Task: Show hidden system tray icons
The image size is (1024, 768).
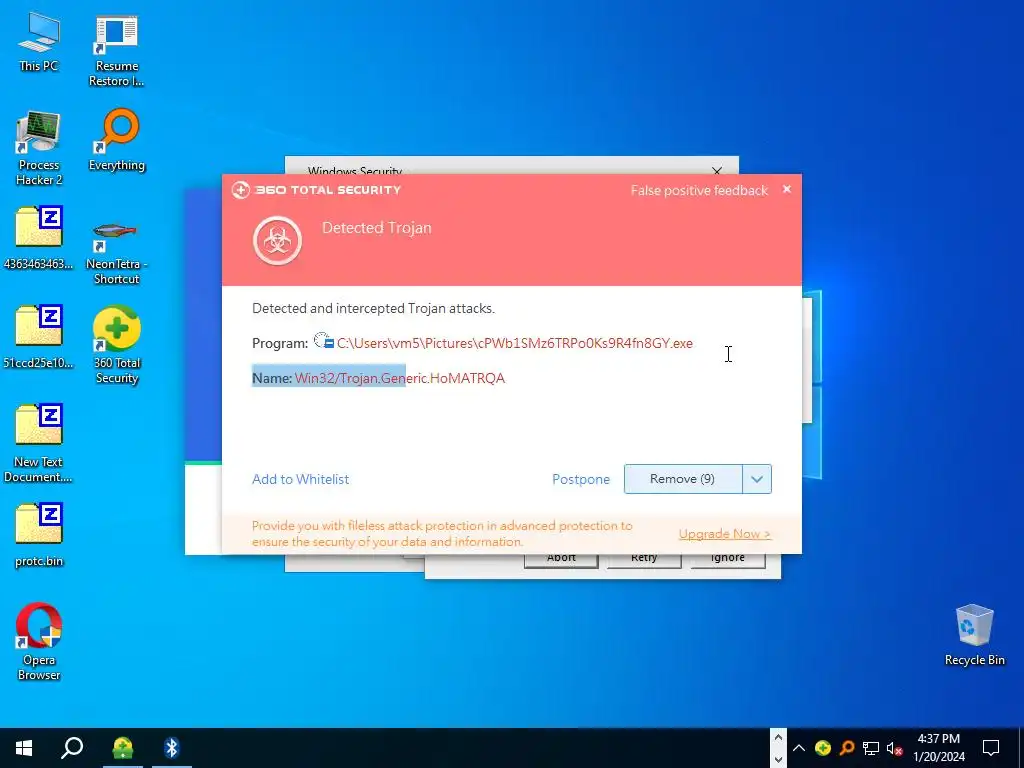Action: click(799, 748)
